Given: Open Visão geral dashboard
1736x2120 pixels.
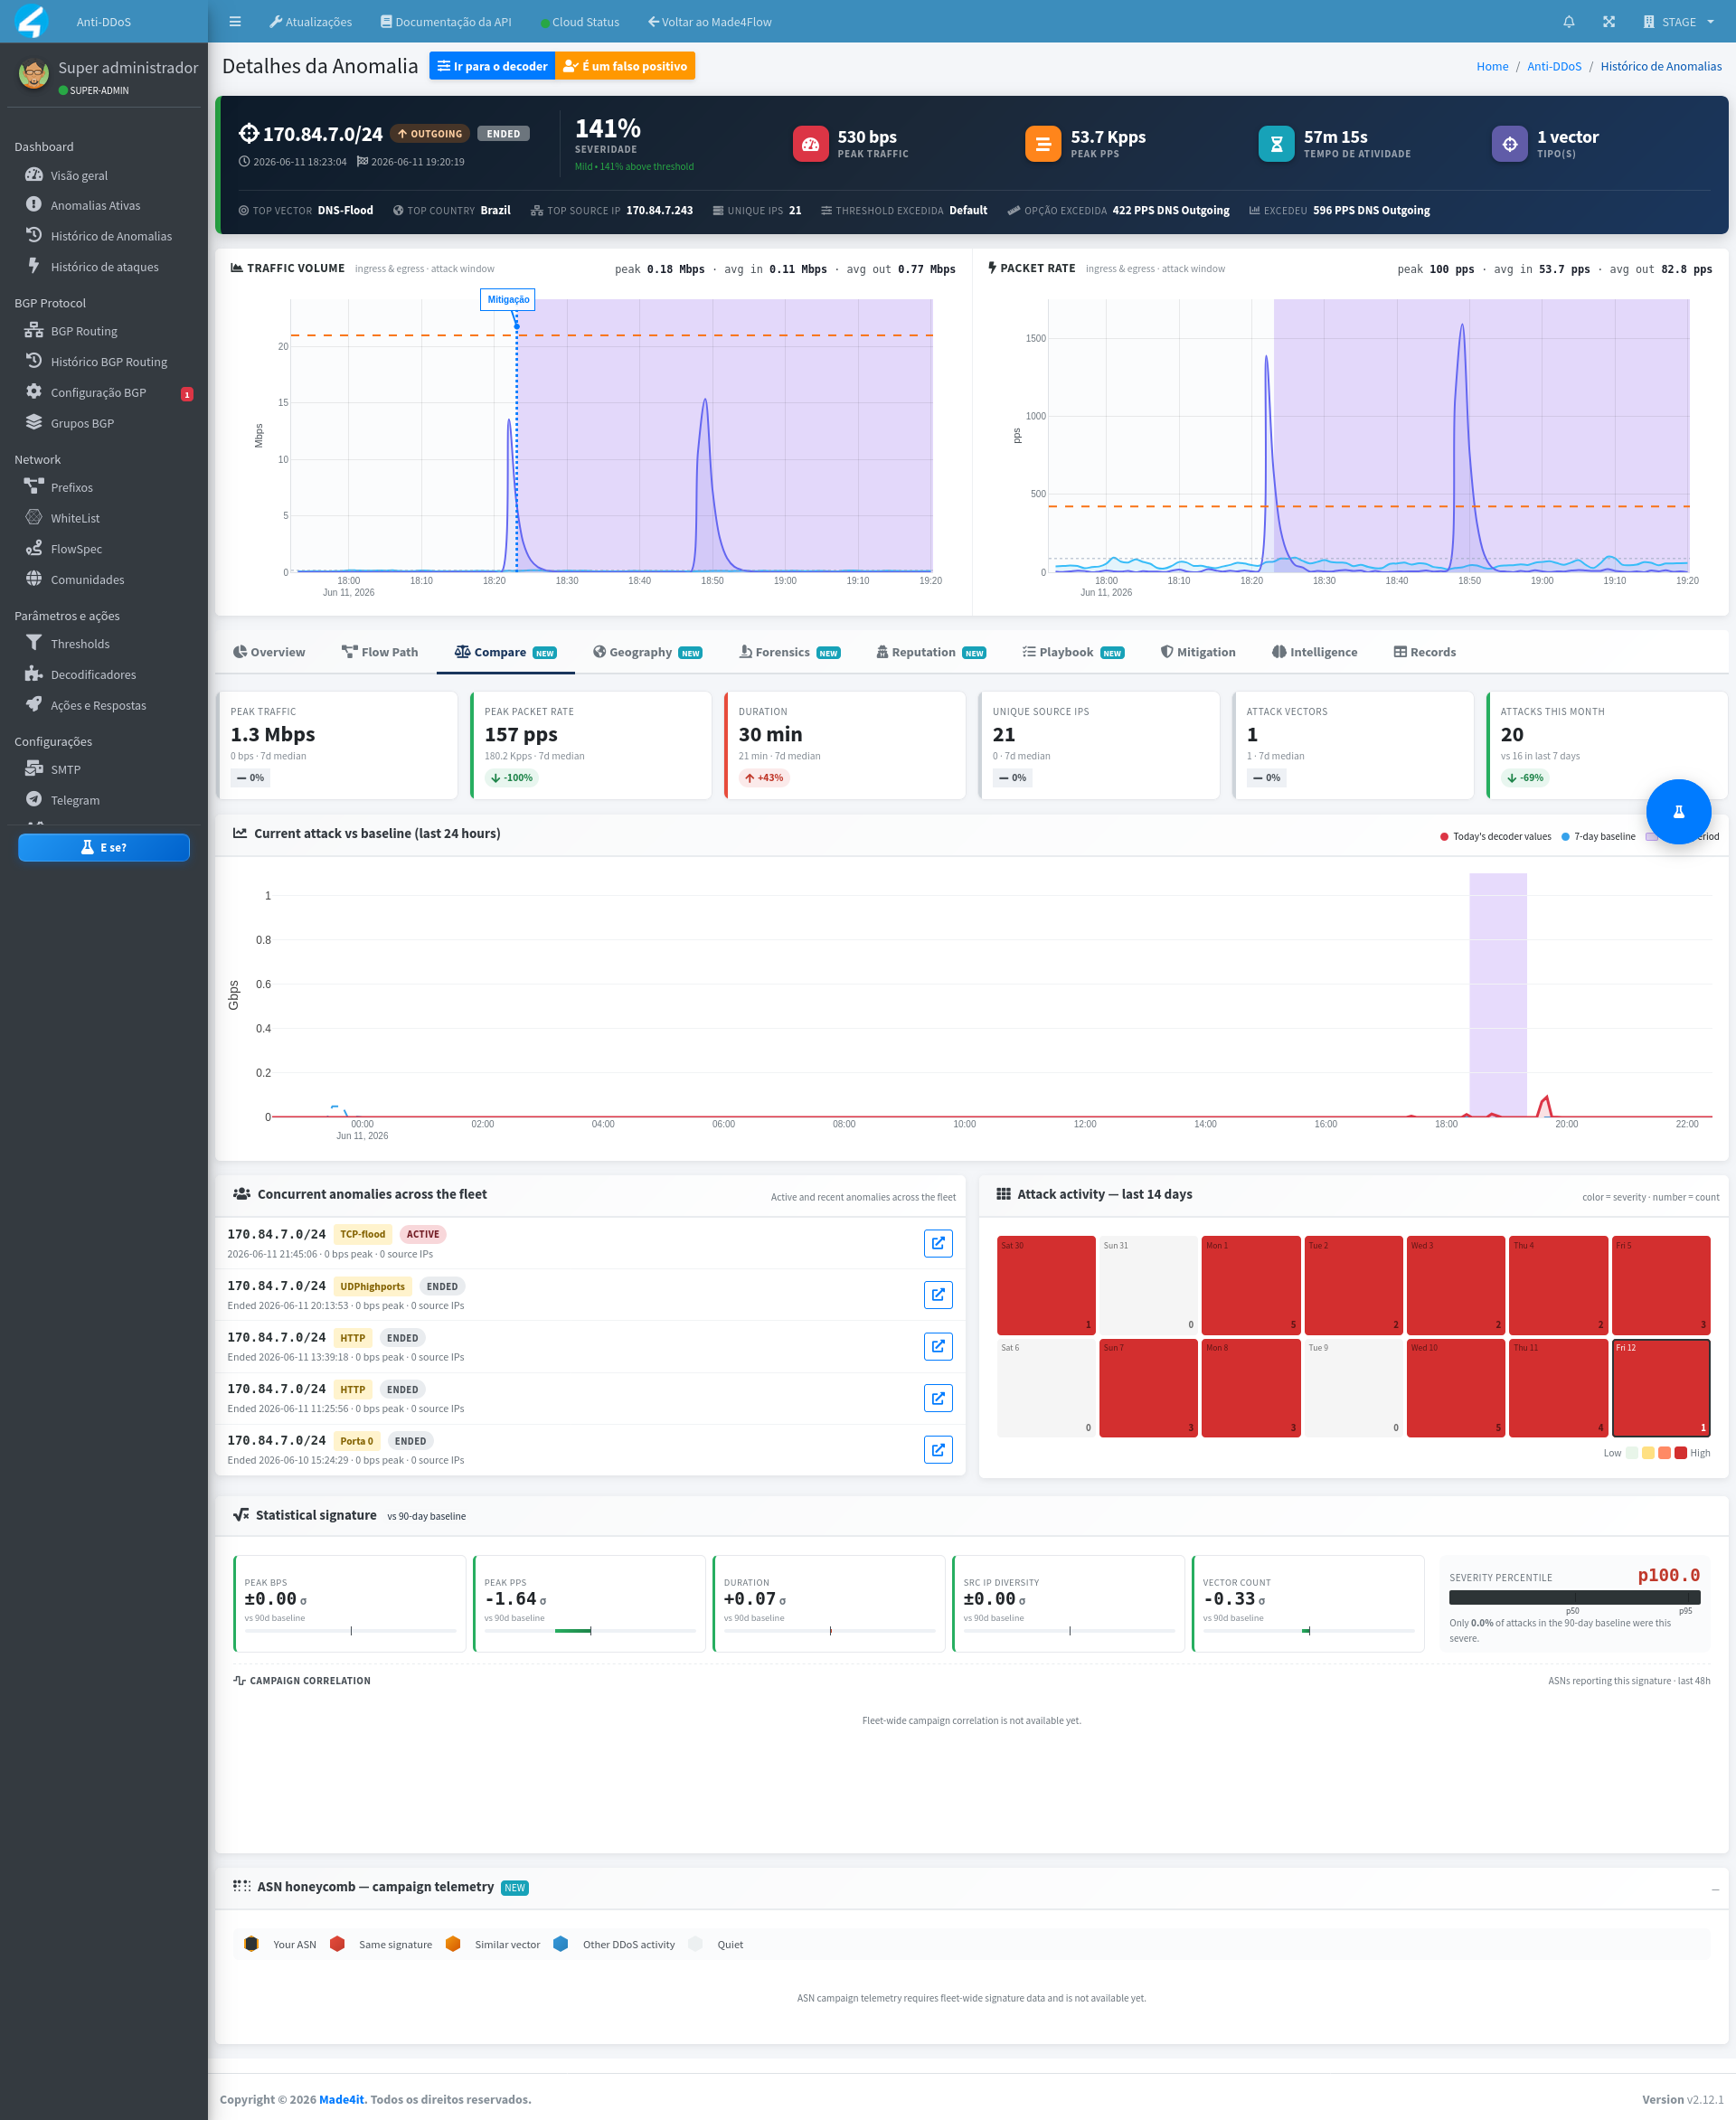Looking at the screenshot, I should coord(79,175).
